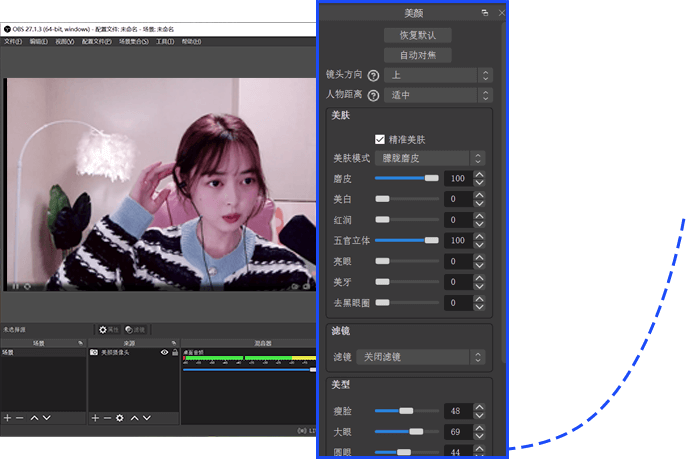
Task: Open the 镜头方向 dropdown
Action: tap(438, 76)
